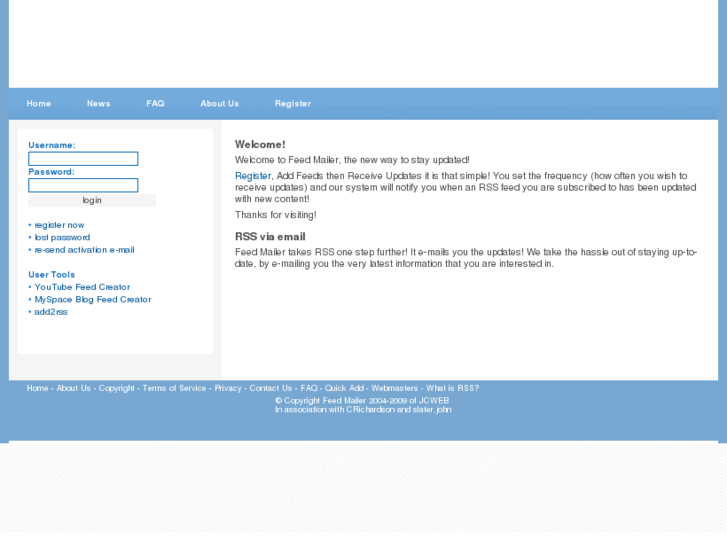Click the copyright Feed Mailer 2004-2009 line
The height and width of the screenshot is (545, 727).
(x=362, y=400)
